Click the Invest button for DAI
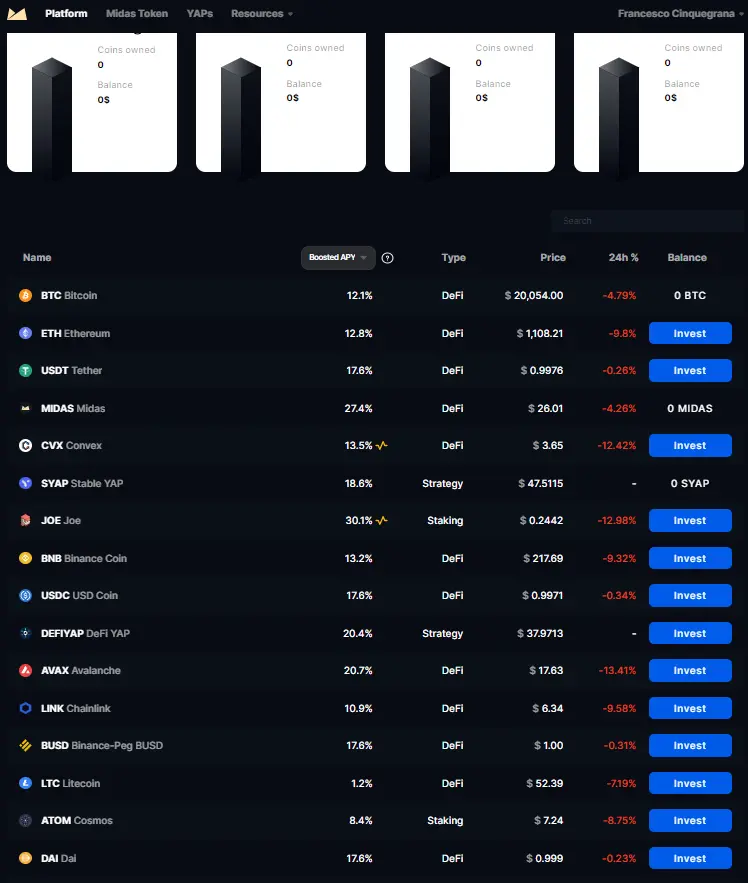Screen dimensions: 748x883 [x=690, y=858]
